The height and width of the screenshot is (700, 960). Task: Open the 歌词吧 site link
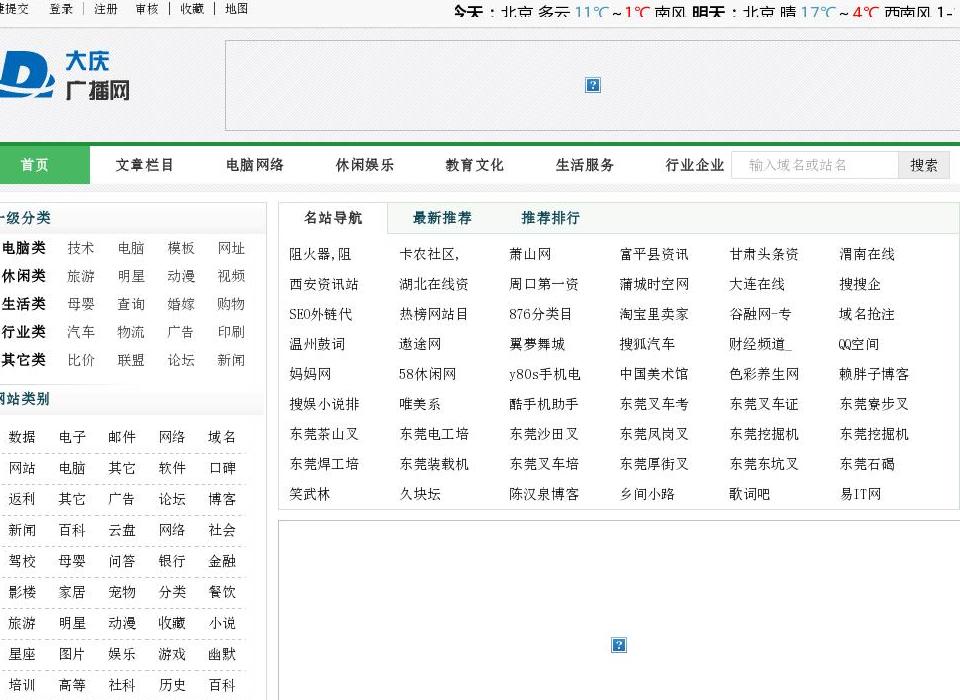point(749,494)
